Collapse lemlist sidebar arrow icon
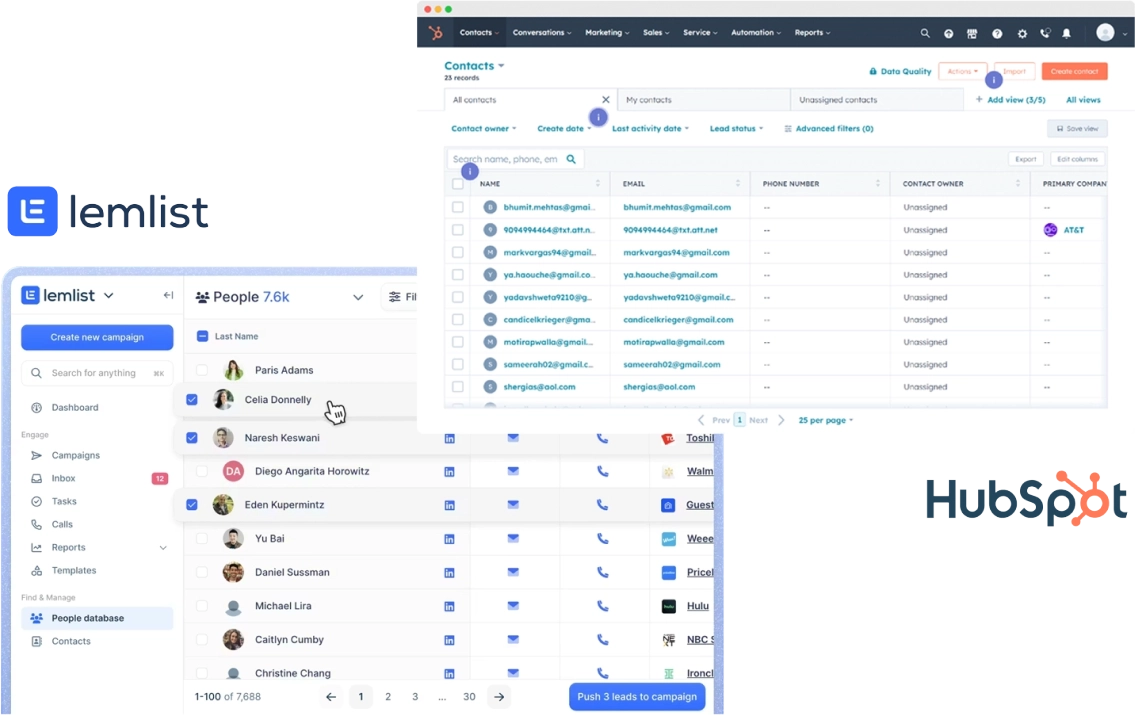Viewport: 1135px width, 715px height. 168,295
